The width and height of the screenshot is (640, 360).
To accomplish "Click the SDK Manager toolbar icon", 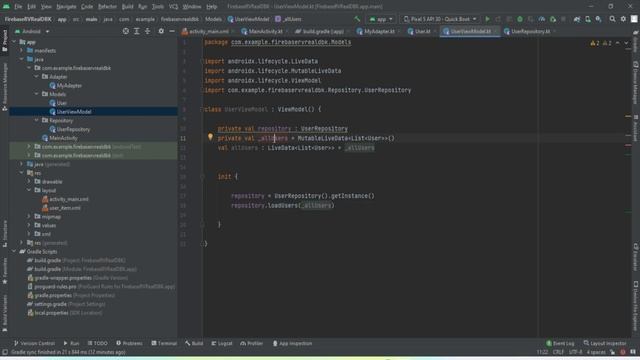I will click(x=598, y=19).
